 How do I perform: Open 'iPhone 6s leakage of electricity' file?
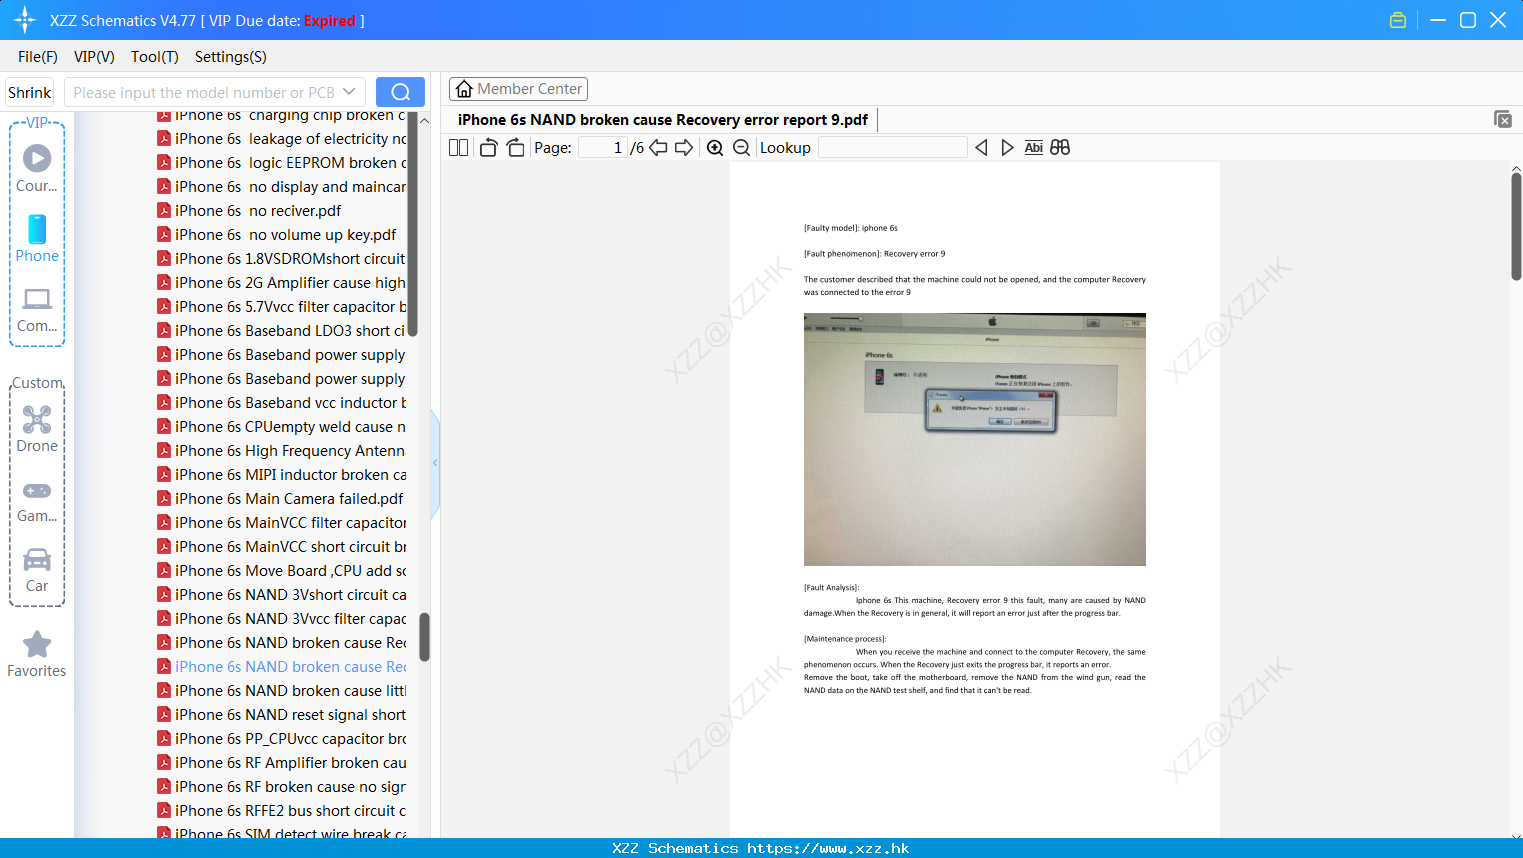pyautogui.click(x=282, y=139)
